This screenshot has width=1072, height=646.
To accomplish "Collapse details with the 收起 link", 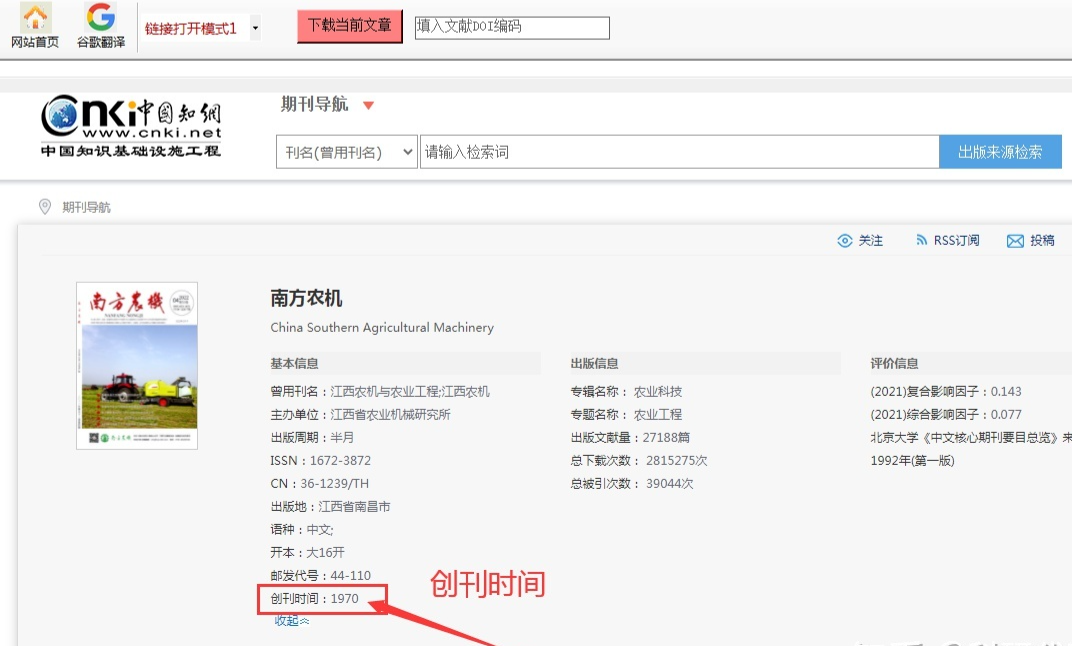I will click(x=292, y=621).
